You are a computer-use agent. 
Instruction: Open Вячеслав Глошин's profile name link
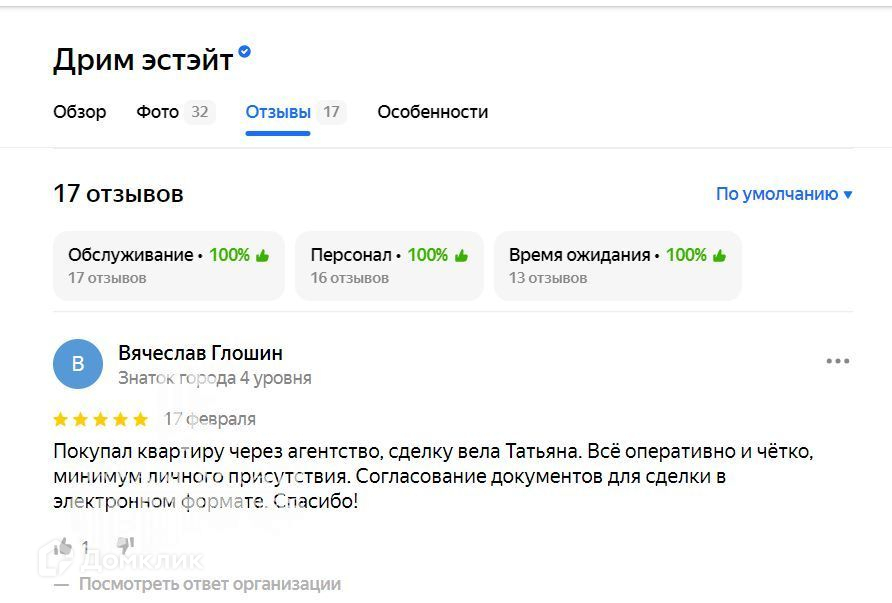point(200,353)
